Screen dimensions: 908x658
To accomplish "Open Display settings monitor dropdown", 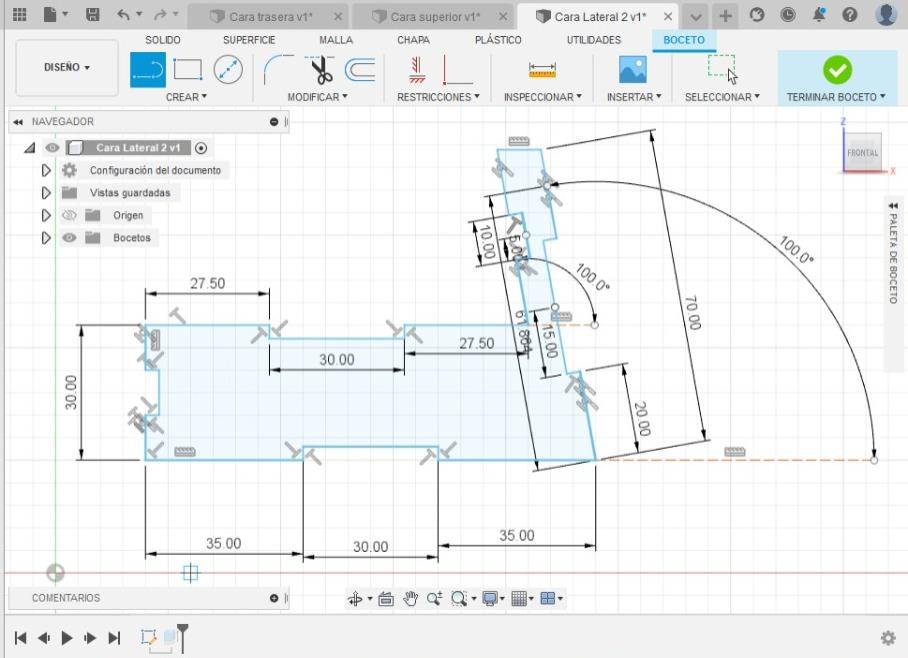I will (493, 598).
